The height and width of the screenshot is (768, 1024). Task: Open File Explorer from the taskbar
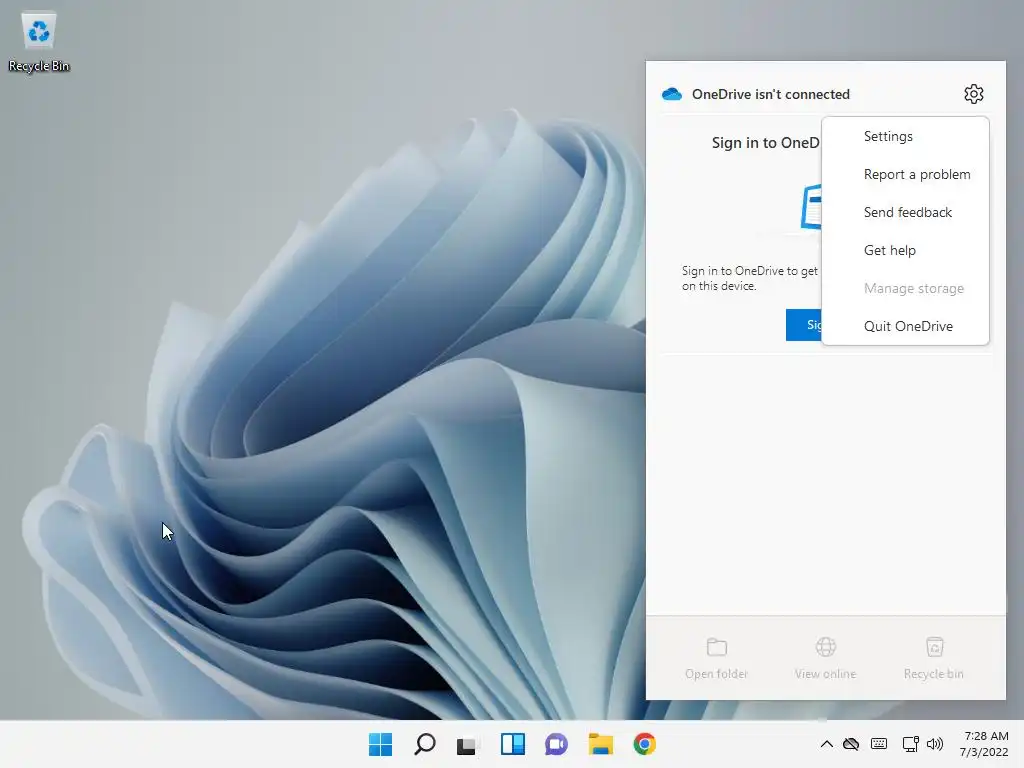point(600,744)
